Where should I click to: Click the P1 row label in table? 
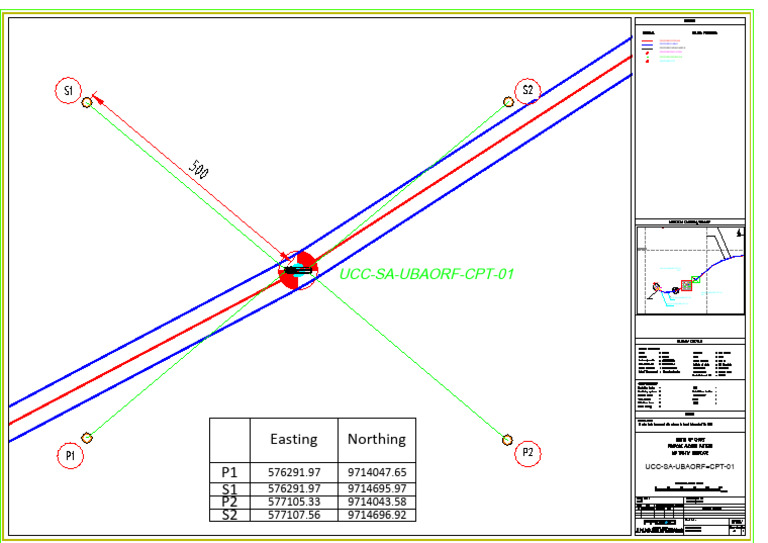229,472
